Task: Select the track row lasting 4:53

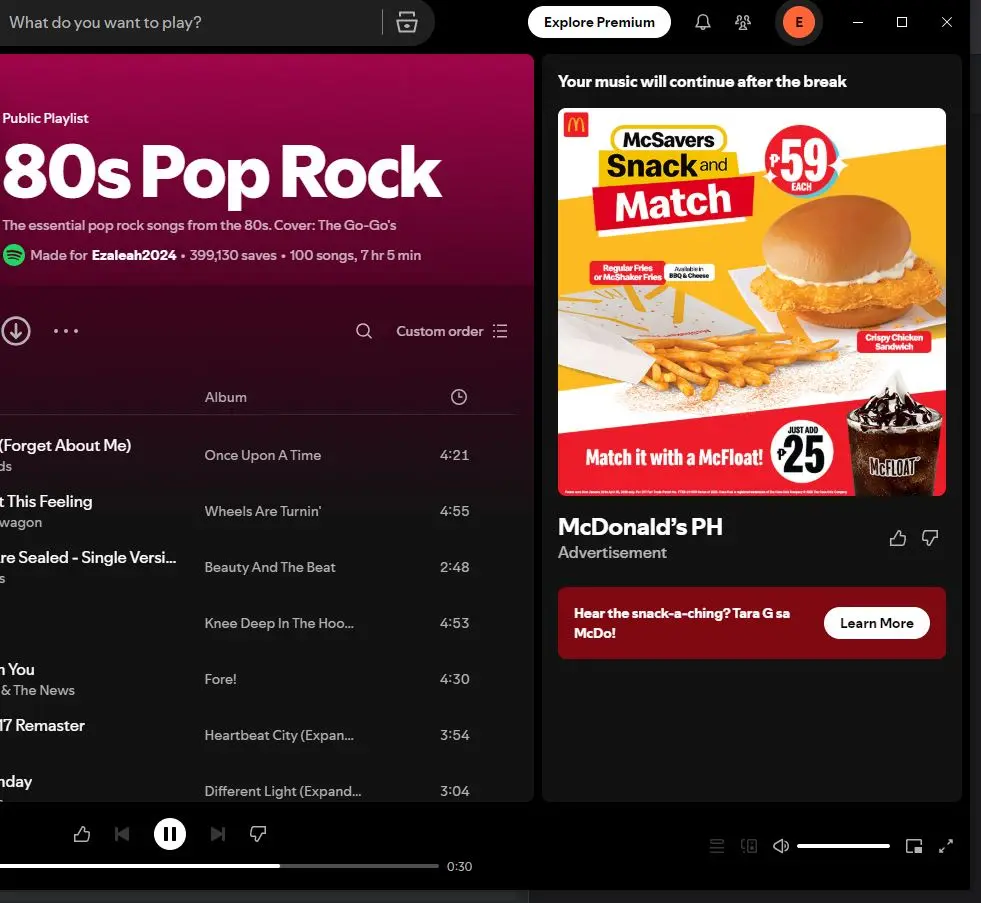Action: (x=258, y=623)
